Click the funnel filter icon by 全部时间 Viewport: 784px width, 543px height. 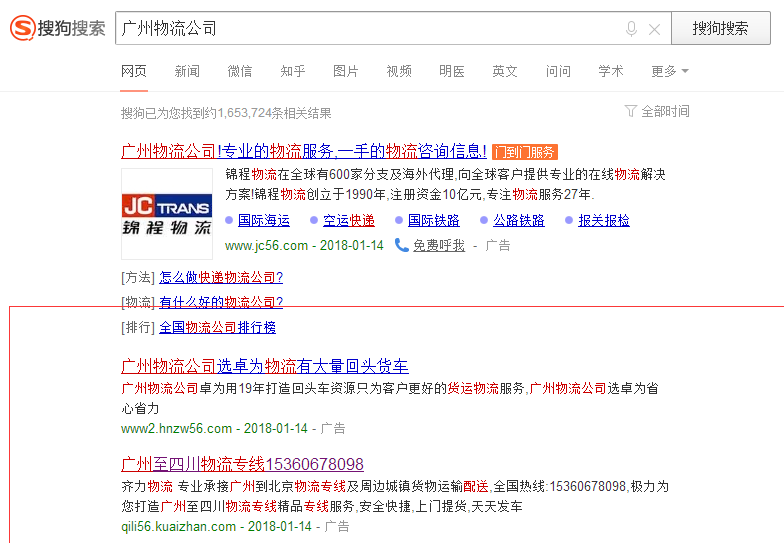[x=630, y=111]
